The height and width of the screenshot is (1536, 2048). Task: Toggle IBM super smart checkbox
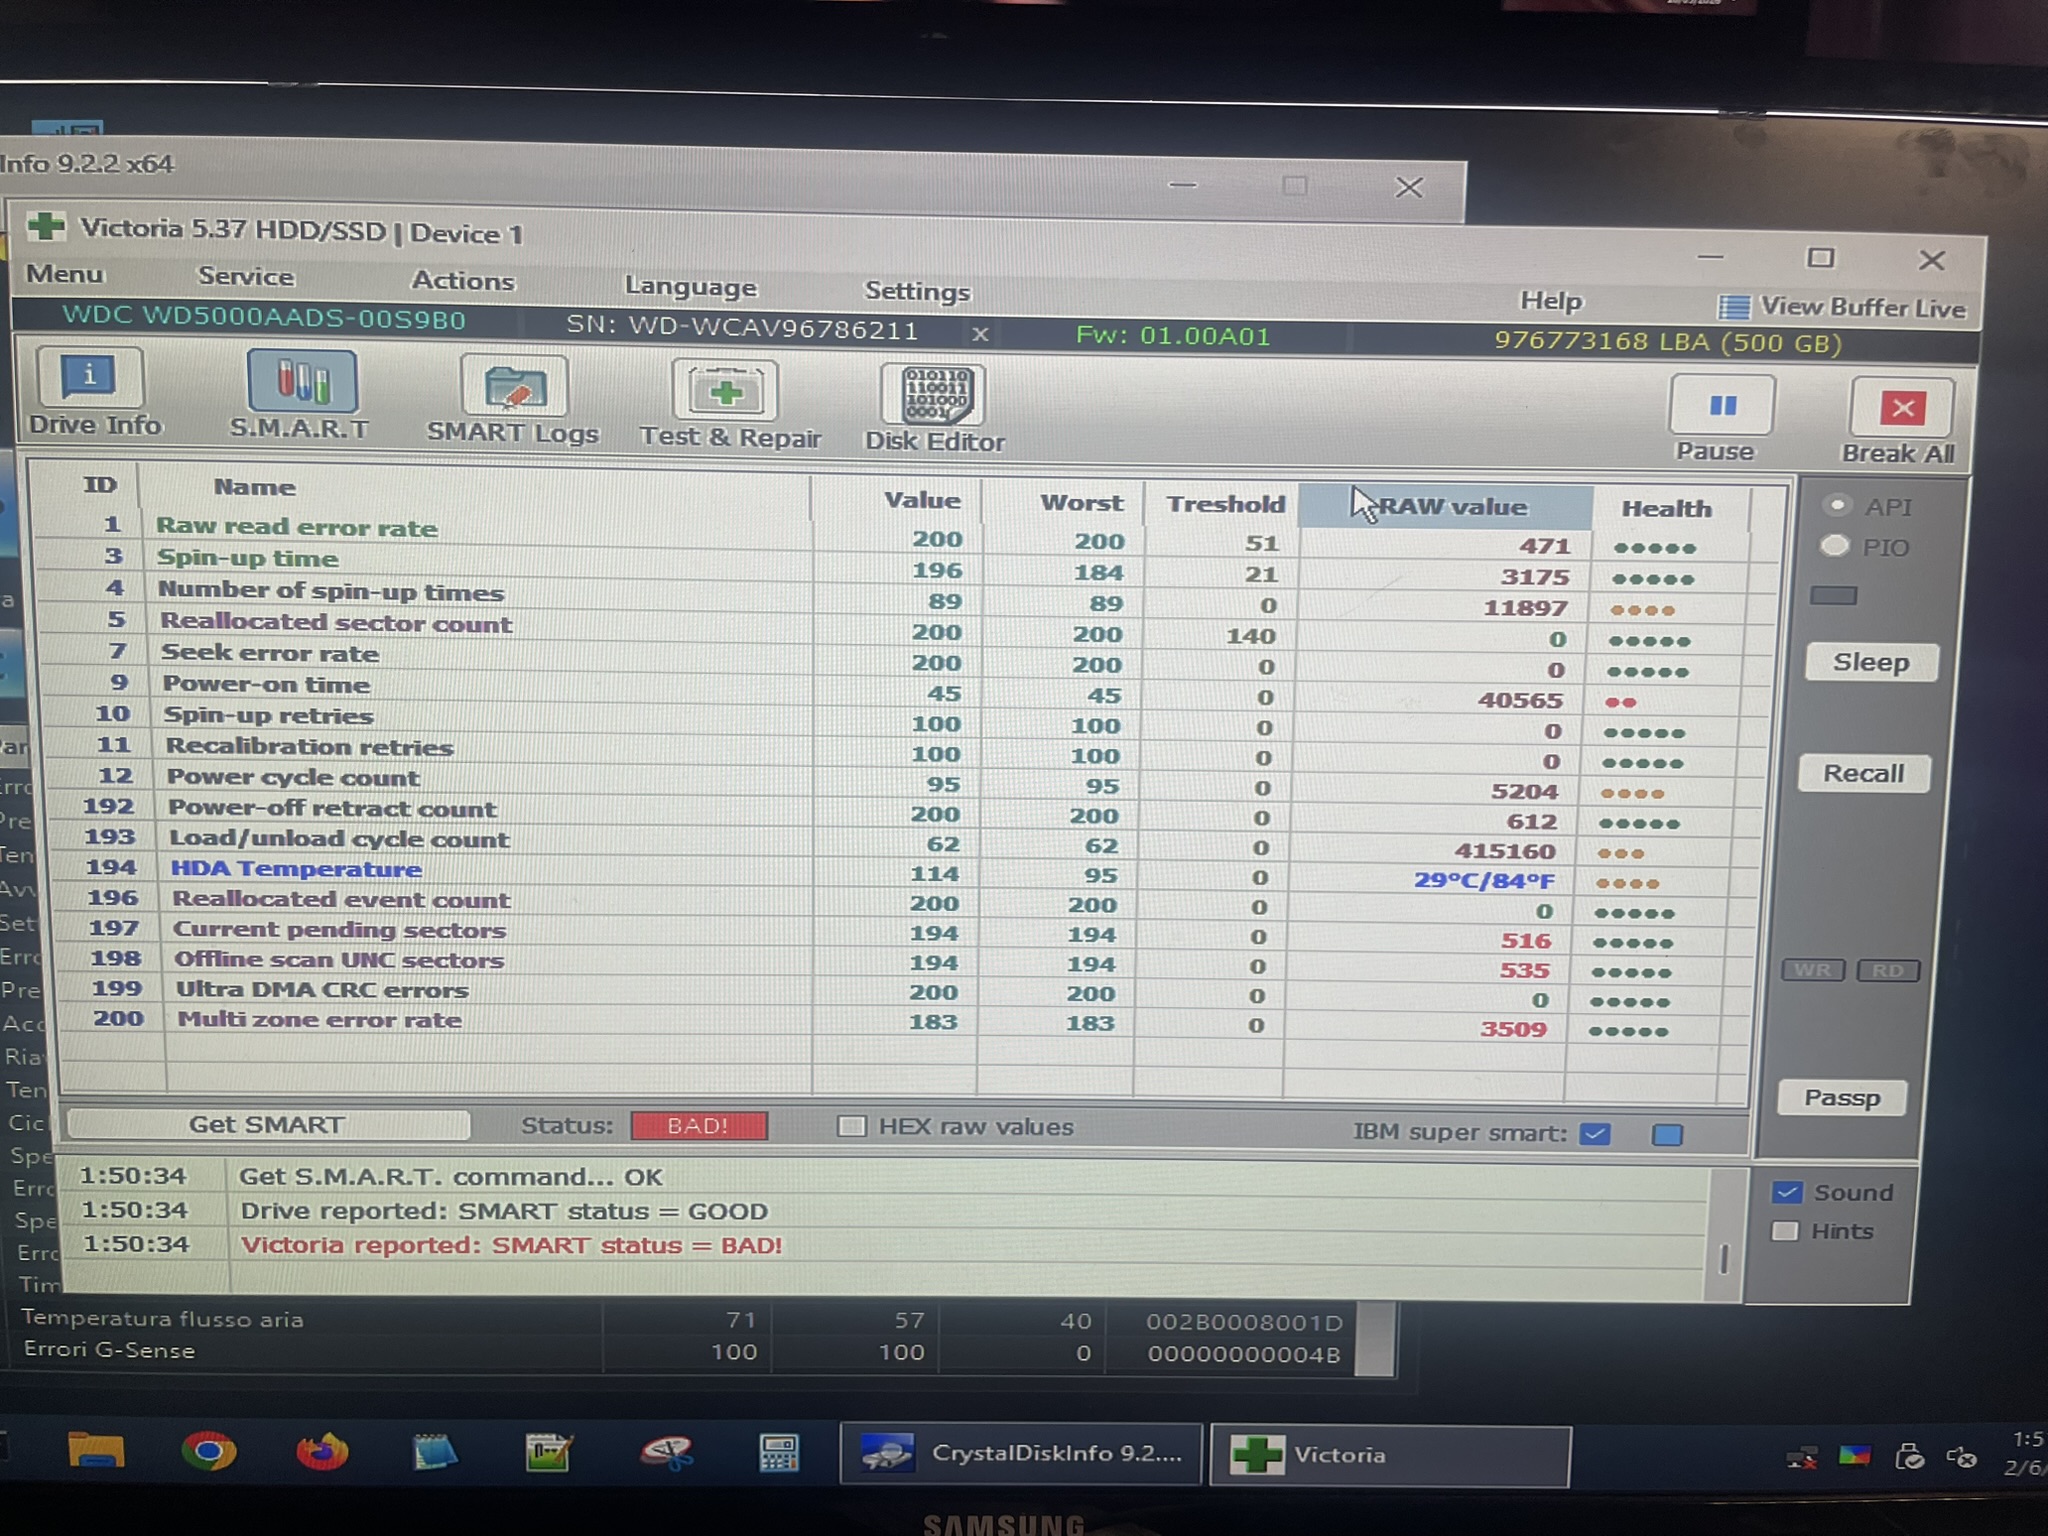[1595, 1133]
